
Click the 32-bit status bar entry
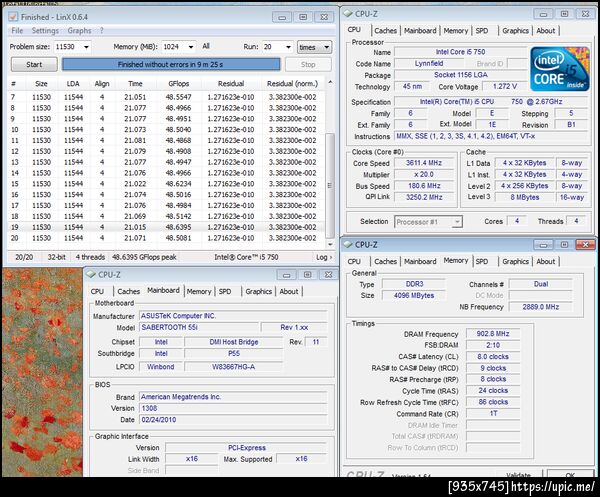point(56,257)
